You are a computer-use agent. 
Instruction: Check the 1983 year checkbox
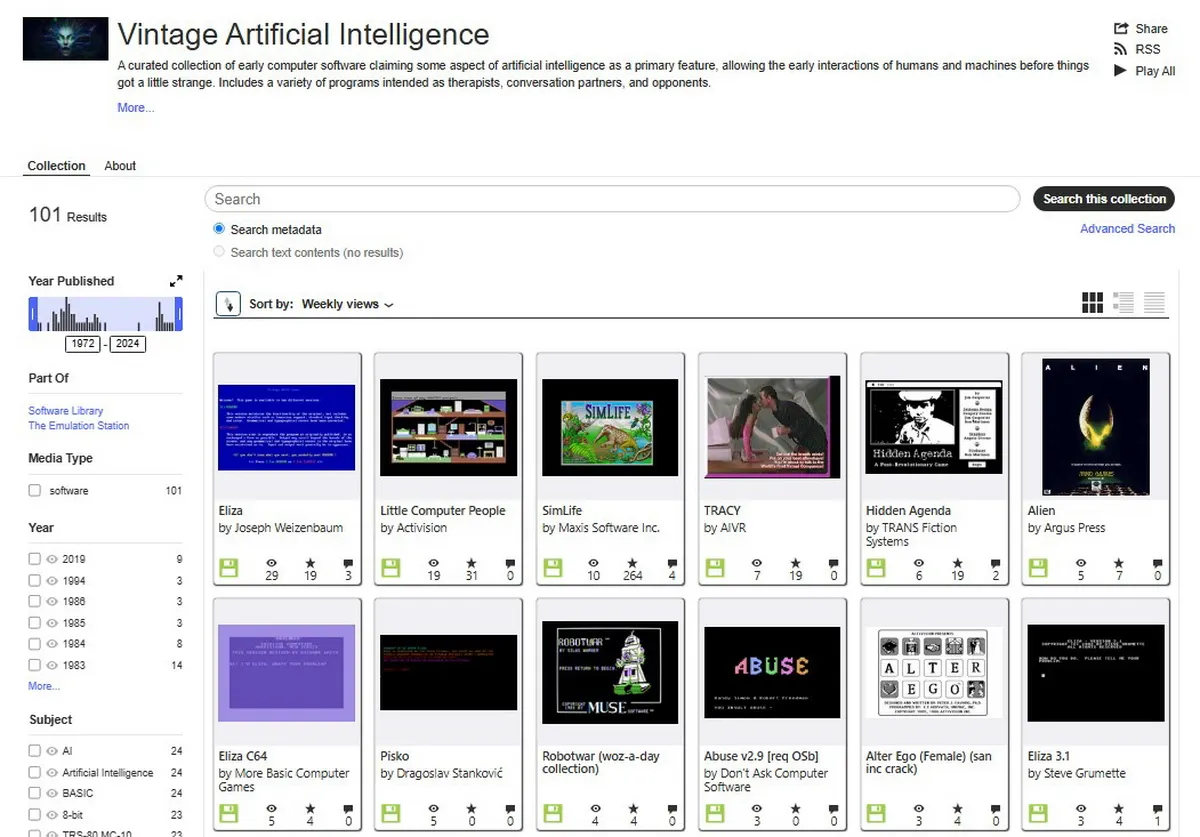[35, 665]
